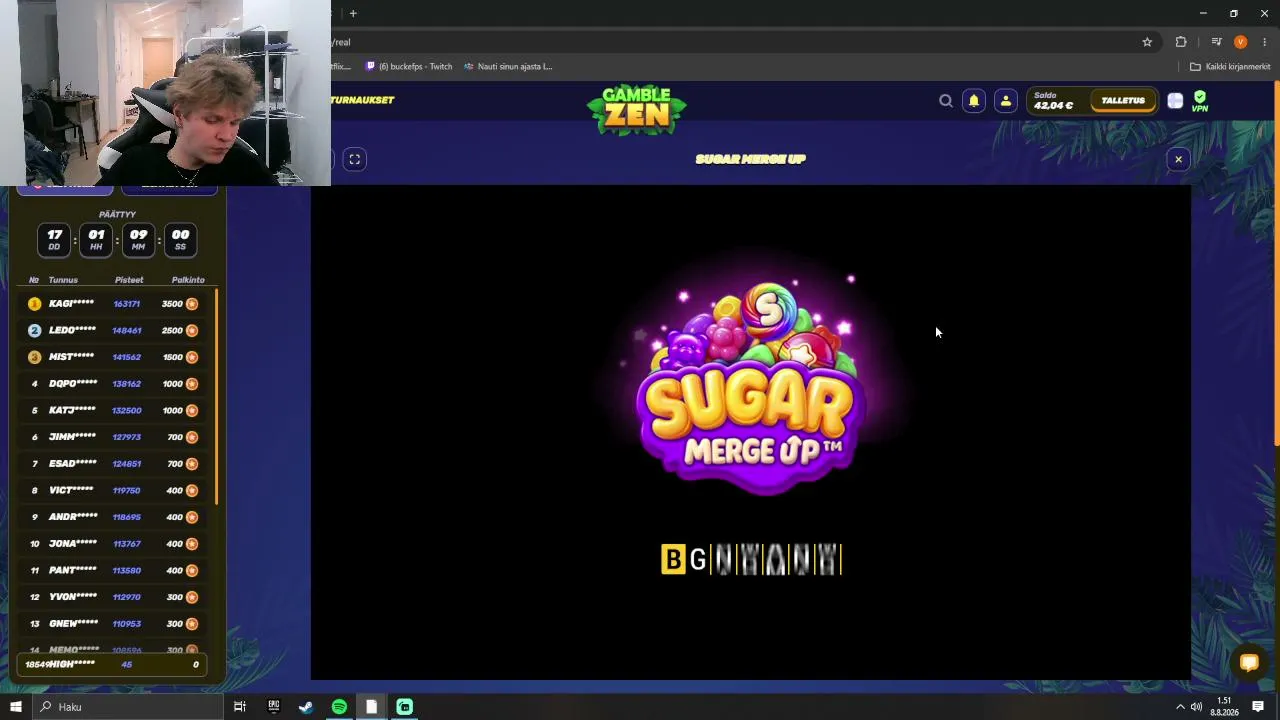Image resolution: width=1280 pixels, height=720 pixels.
Task: Open the Kaikki kirjanmerkit bookmarks folder
Action: pyautogui.click(x=1230, y=67)
